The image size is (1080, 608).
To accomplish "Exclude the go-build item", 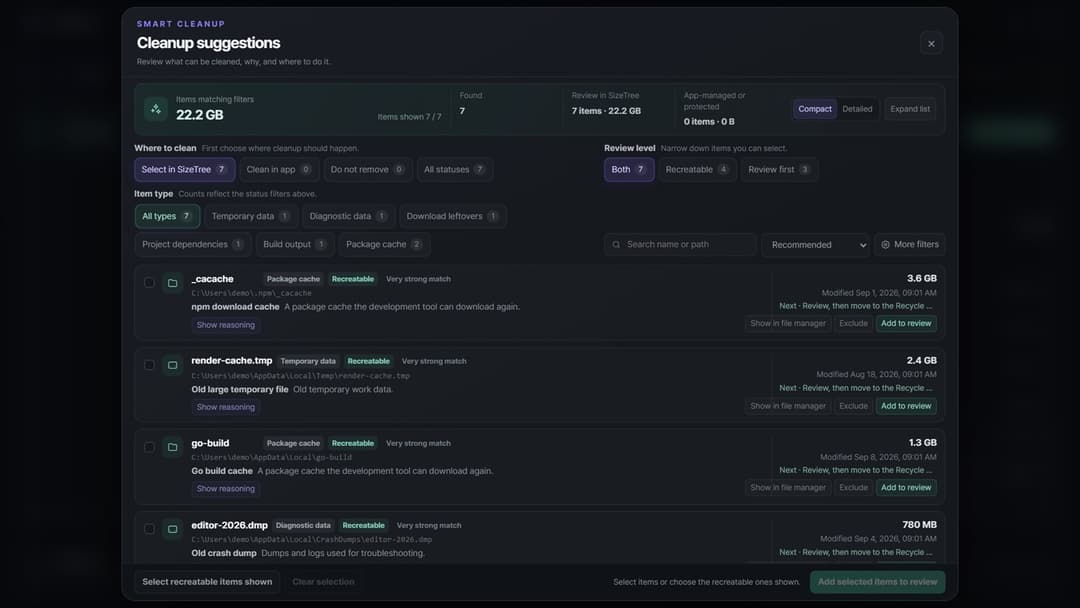I will [853, 488].
